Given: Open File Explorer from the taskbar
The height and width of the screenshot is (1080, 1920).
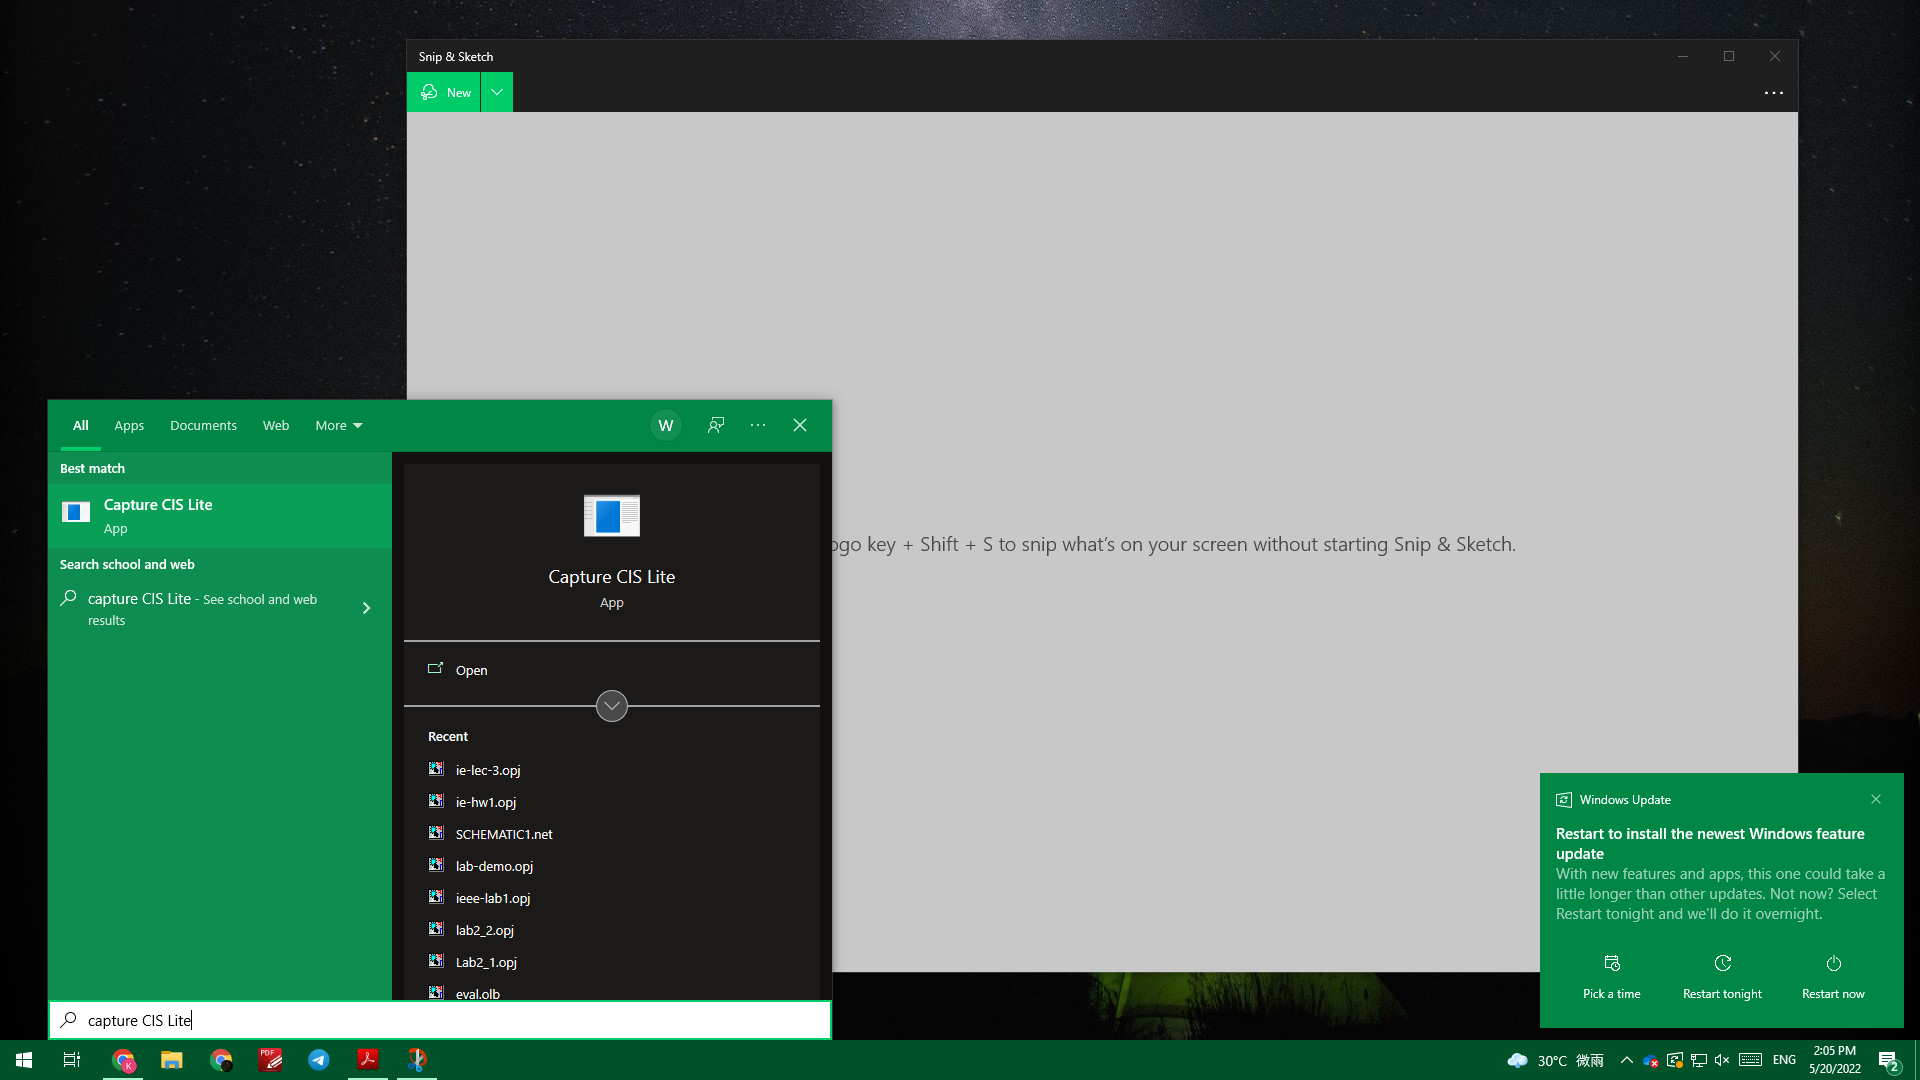Looking at the screenshot, I should click(x=172, y=1060).
